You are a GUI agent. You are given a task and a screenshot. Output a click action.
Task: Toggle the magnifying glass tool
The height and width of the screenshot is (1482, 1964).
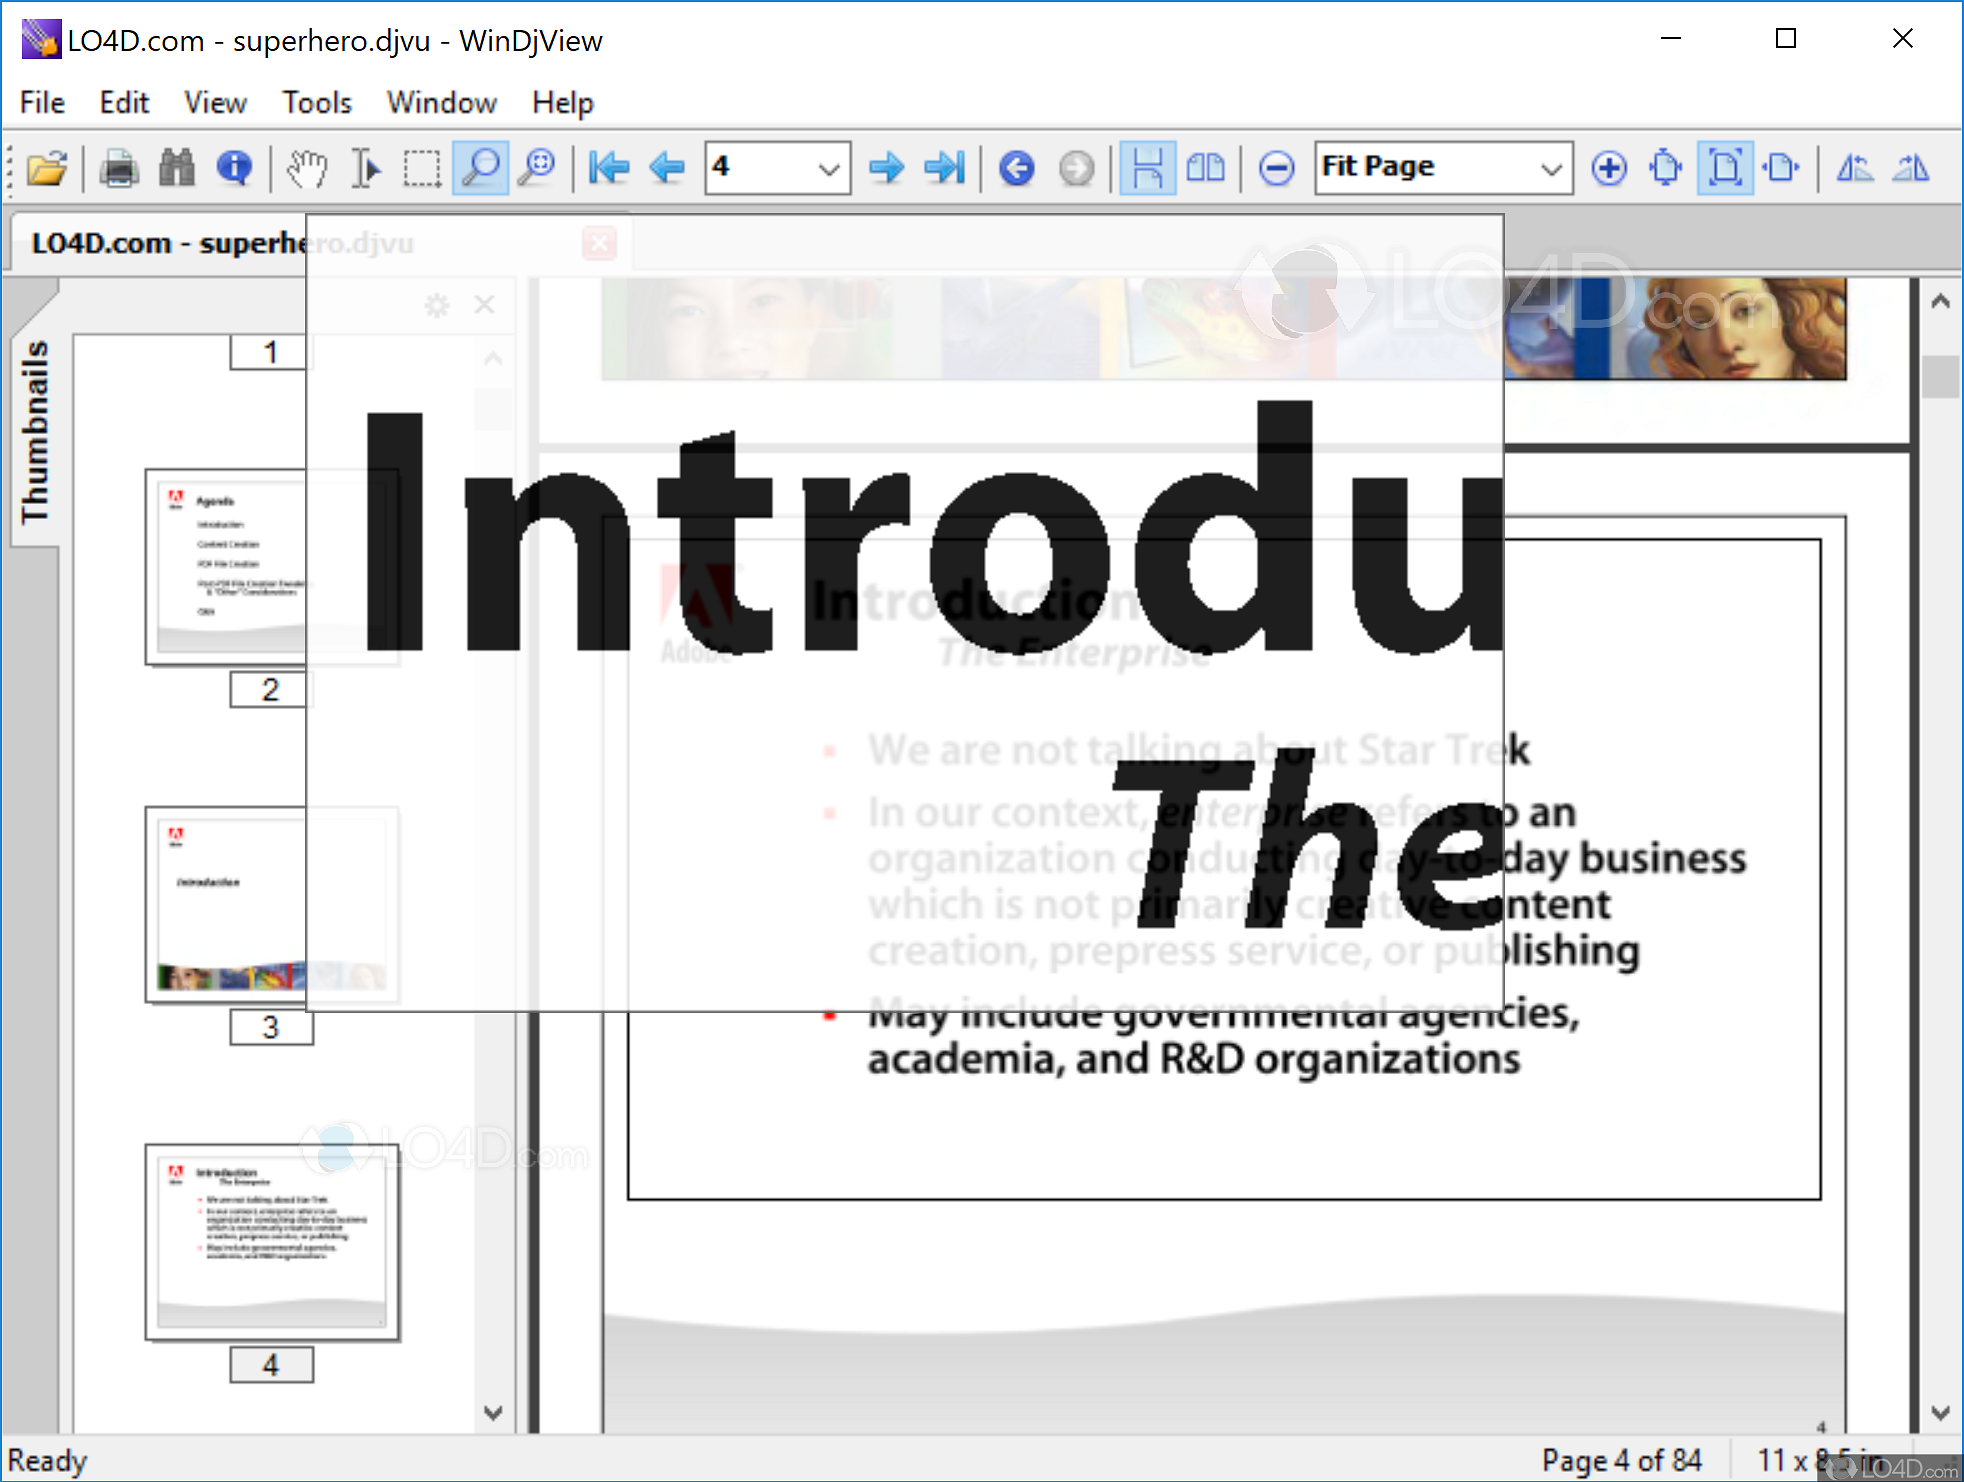click(480, 168)
